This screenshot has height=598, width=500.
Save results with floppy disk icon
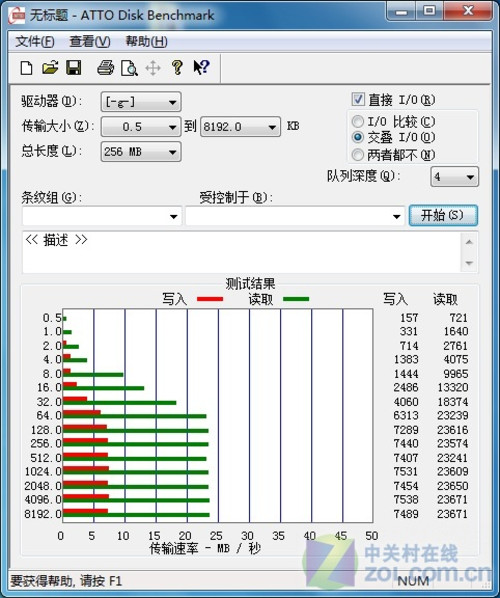[74, 68]
